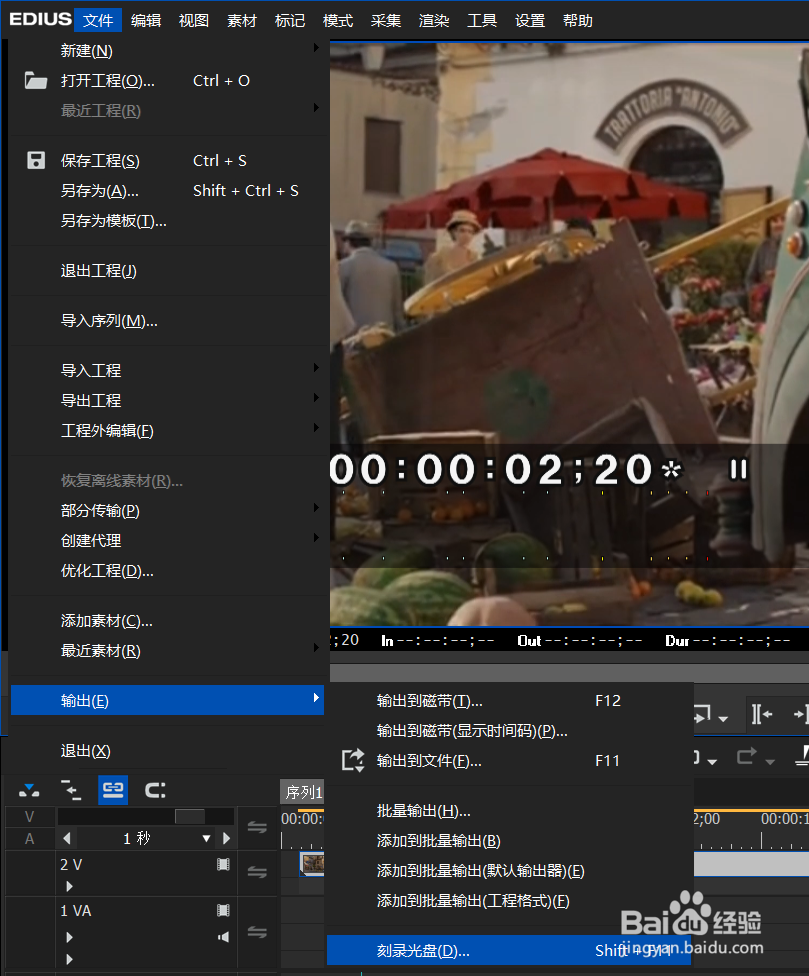809x976 pixels.
Task: Select 导入序列(M)... menu entry
Action: pos(167,321)
